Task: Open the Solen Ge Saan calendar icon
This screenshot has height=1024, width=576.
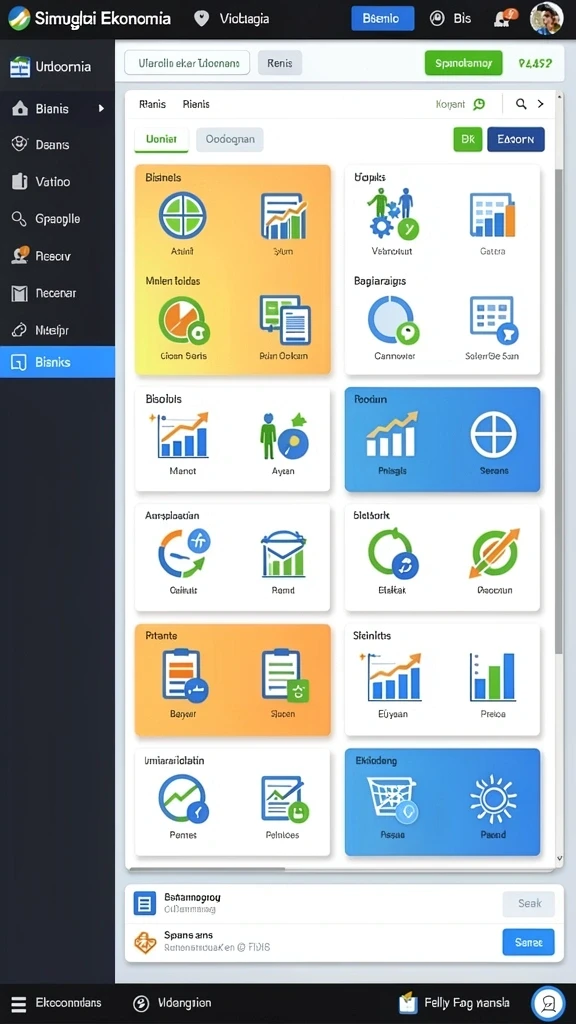Action: (494, 320)
